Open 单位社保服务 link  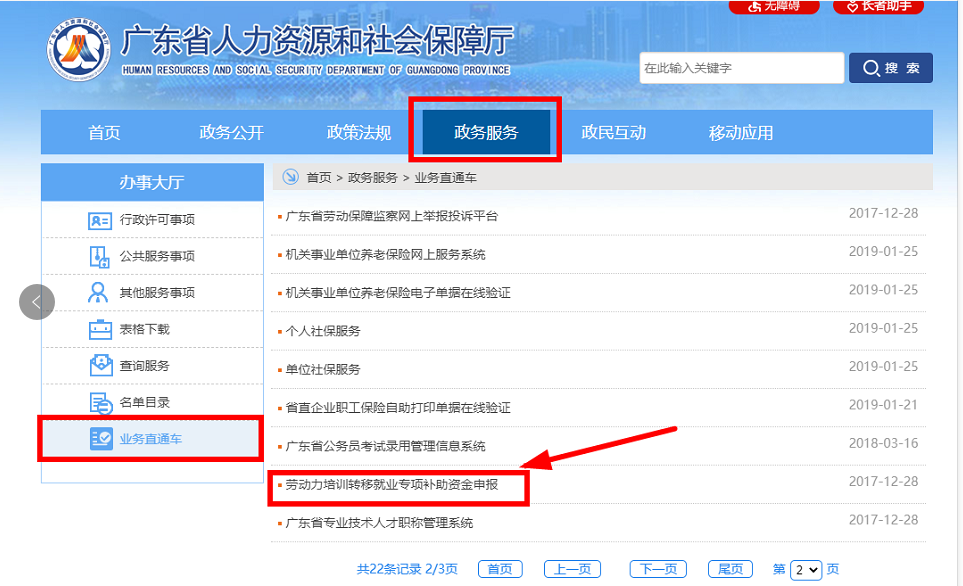tap(323, 369)
